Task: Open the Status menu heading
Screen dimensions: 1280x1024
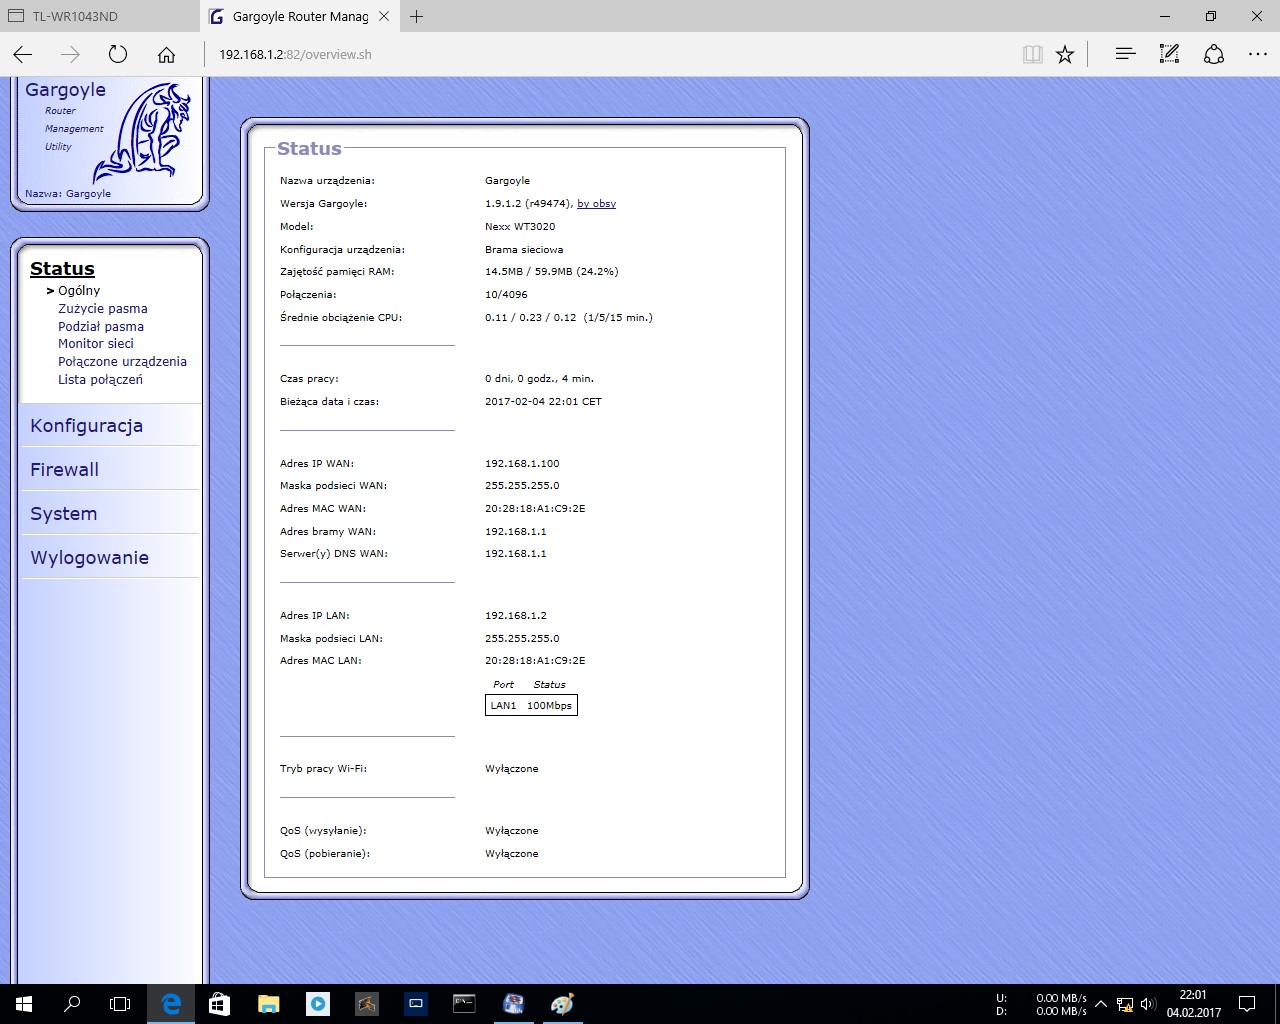Action: click(62, 268)
